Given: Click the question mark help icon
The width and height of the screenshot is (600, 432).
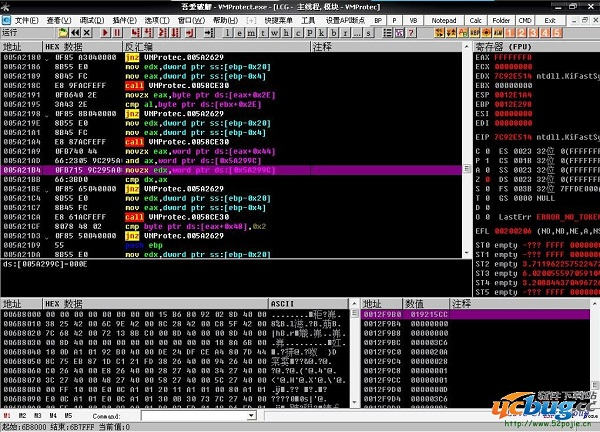Looking at the screenshot, I should click(411, 33).
